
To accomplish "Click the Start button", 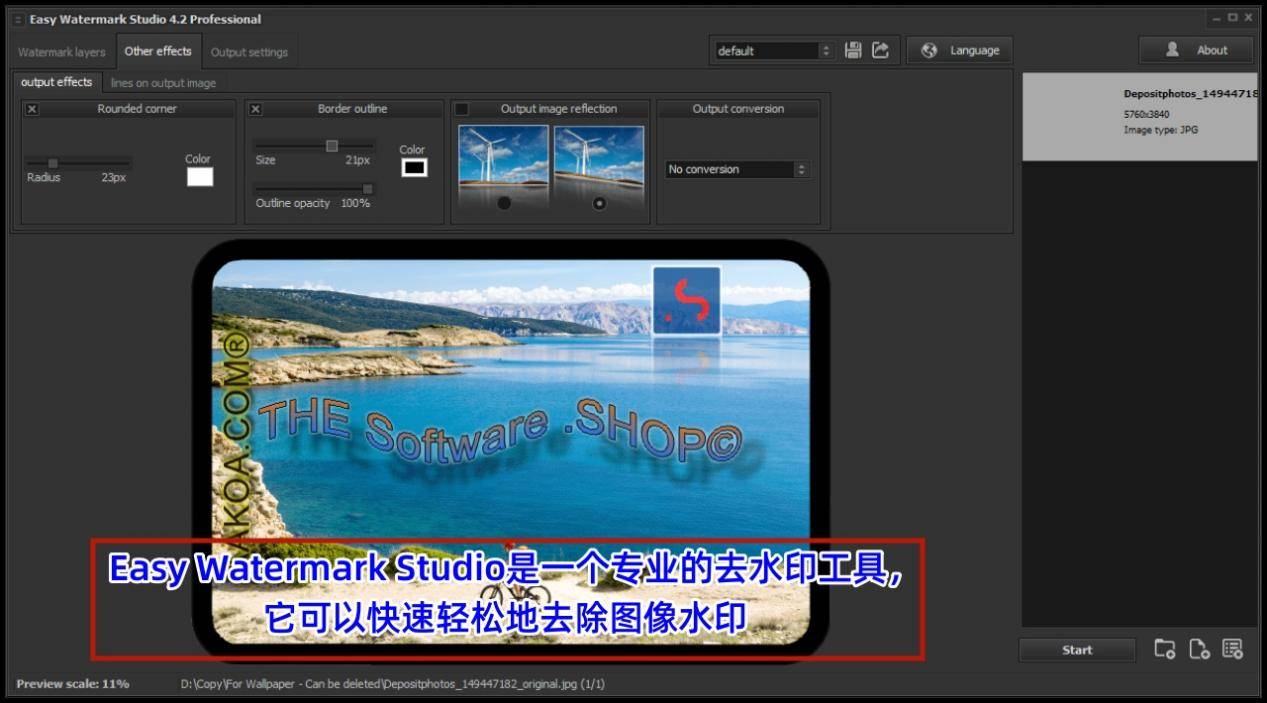I will pos(1077,650).
